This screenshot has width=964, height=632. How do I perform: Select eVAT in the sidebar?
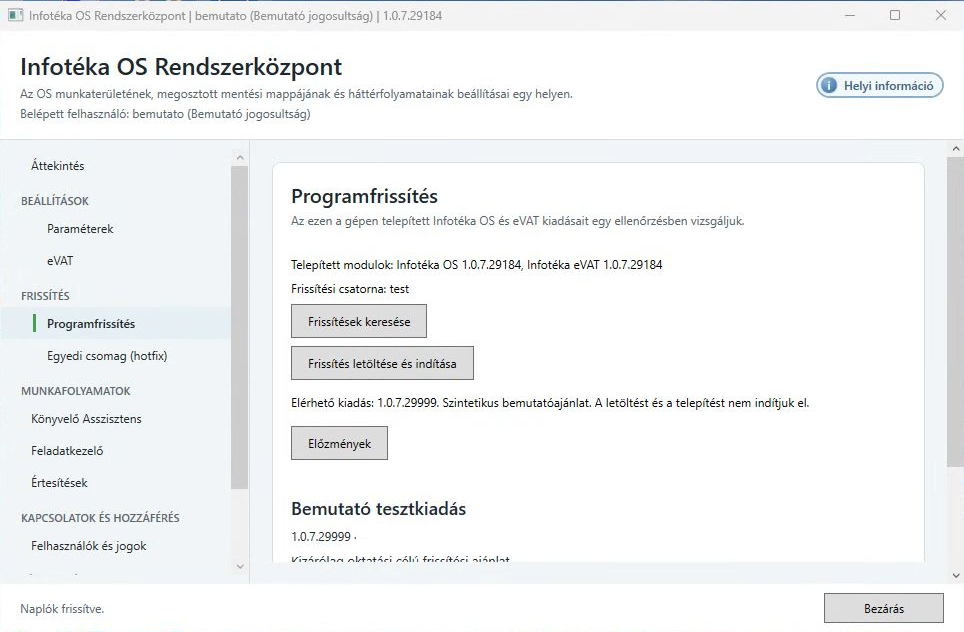60,261
